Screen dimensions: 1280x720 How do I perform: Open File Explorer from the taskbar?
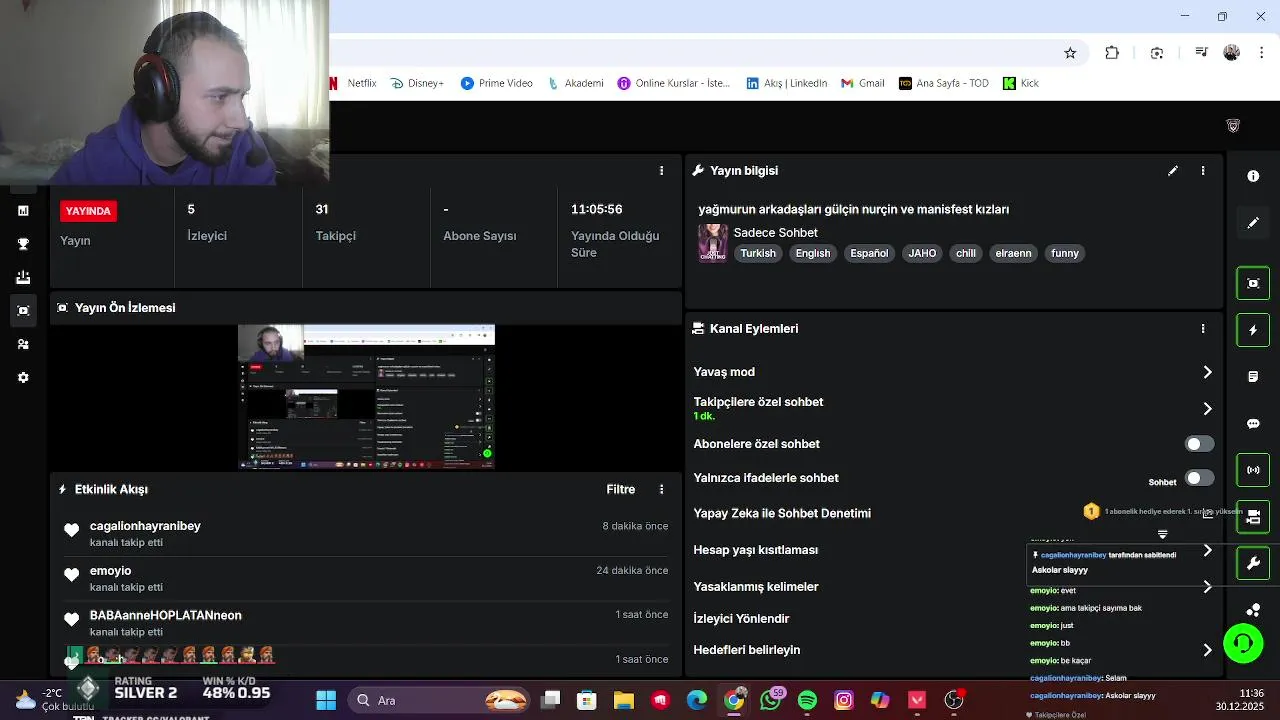tap(623, 700)
